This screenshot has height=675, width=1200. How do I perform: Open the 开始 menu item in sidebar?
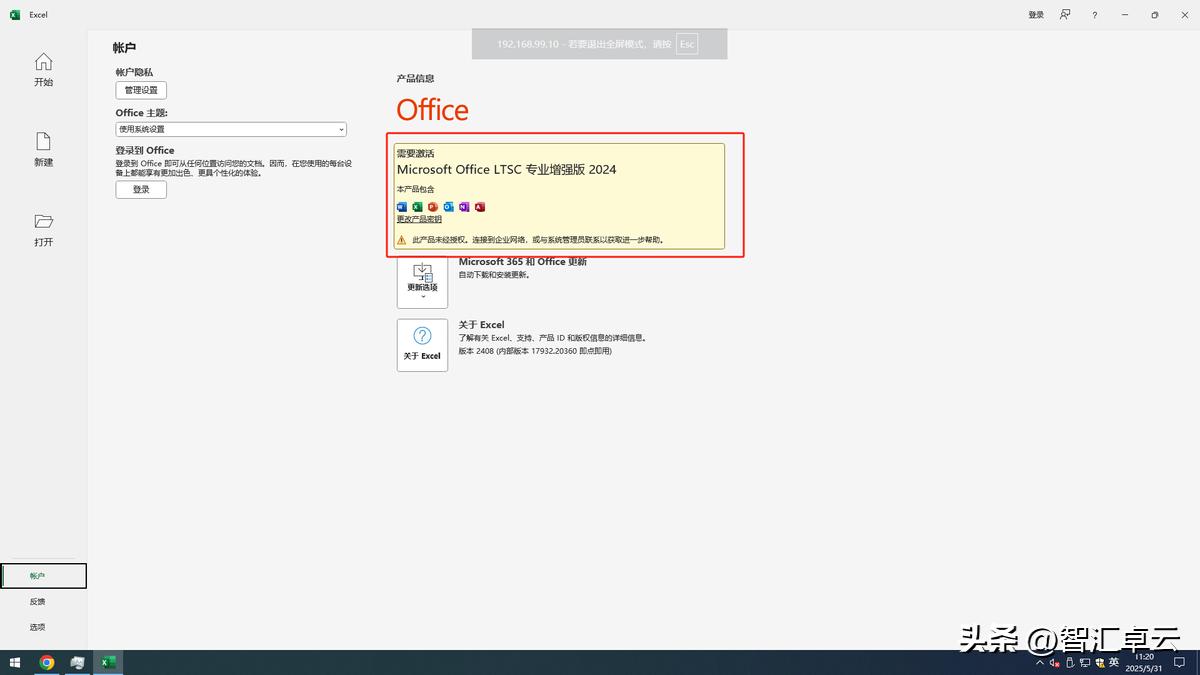point(43,71)
